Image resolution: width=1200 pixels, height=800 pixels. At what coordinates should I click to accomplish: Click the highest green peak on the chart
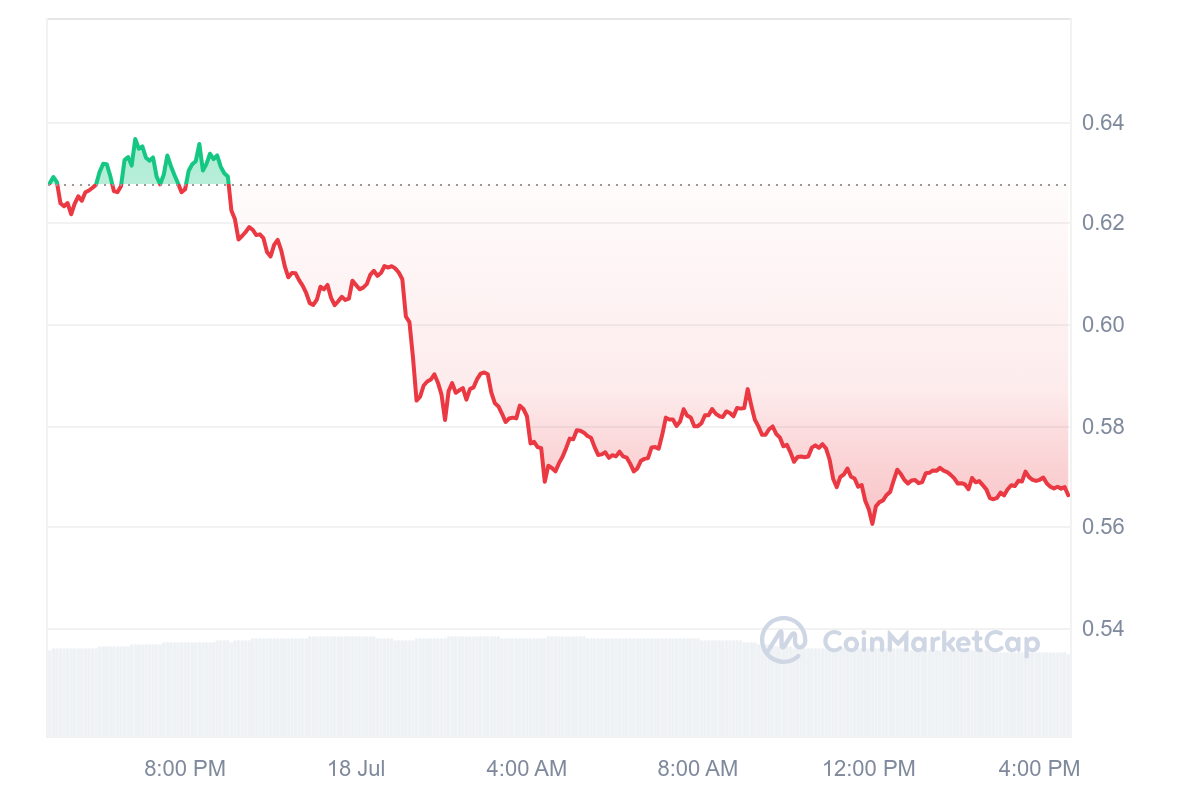[135, 140]
